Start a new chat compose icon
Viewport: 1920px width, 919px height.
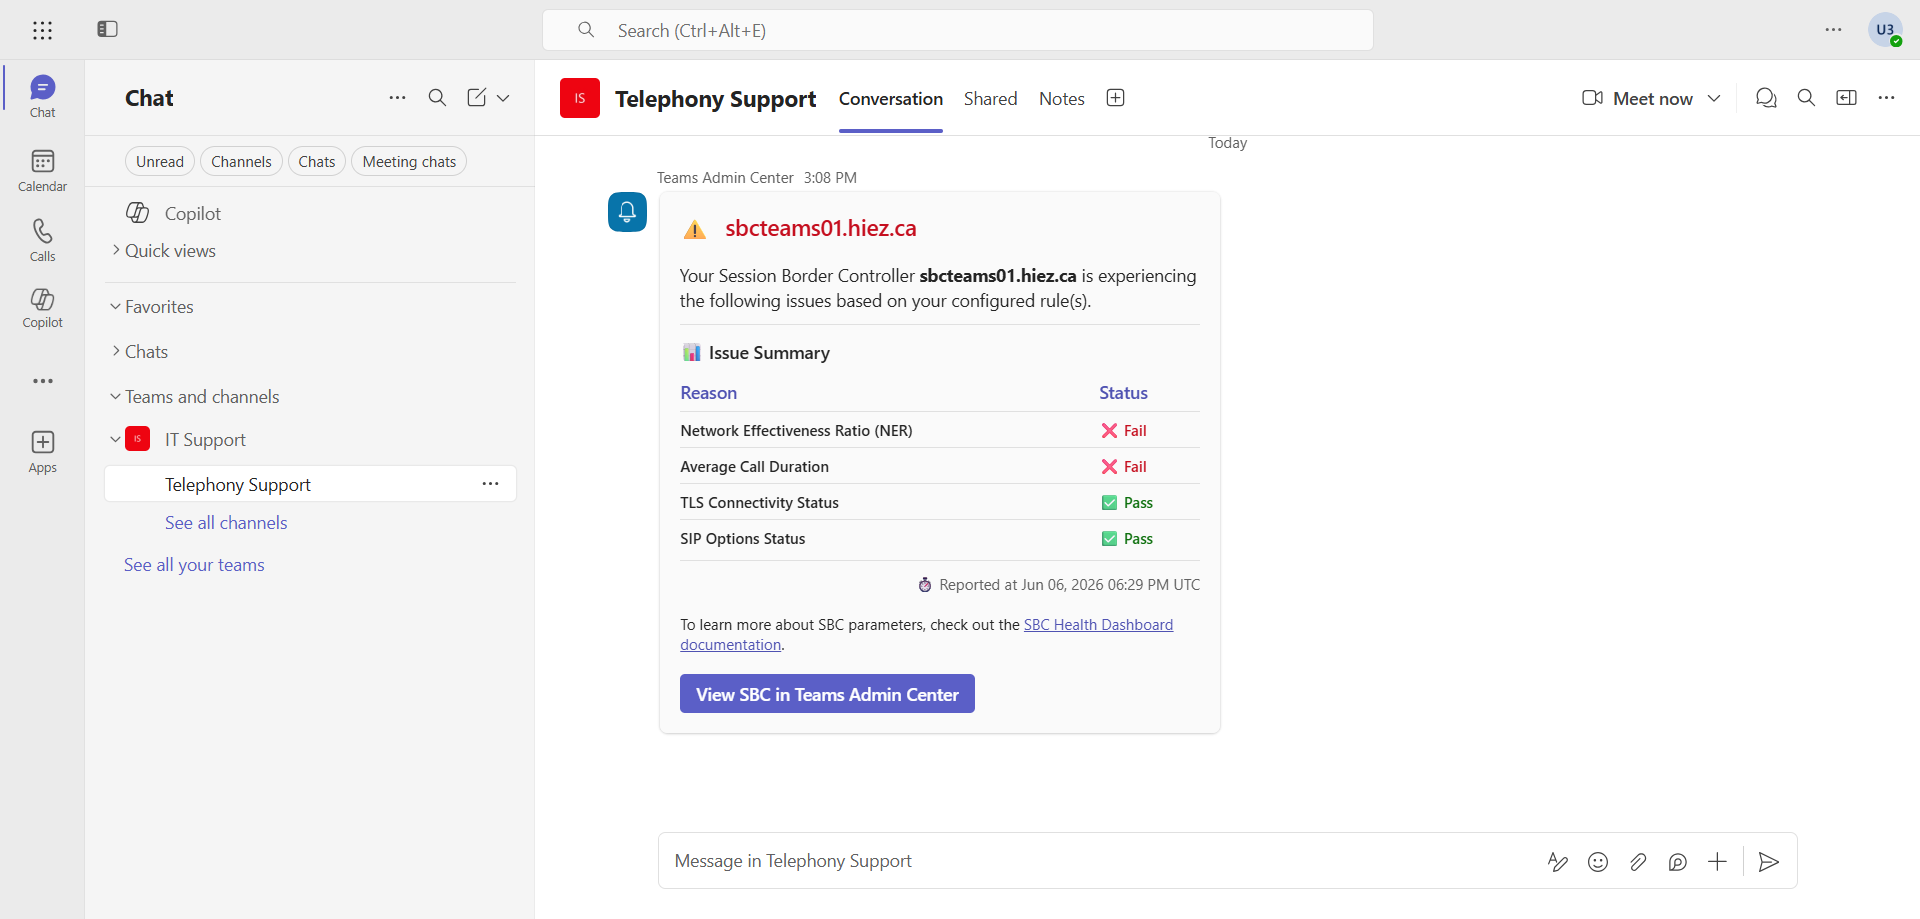[x=476, y=97]
